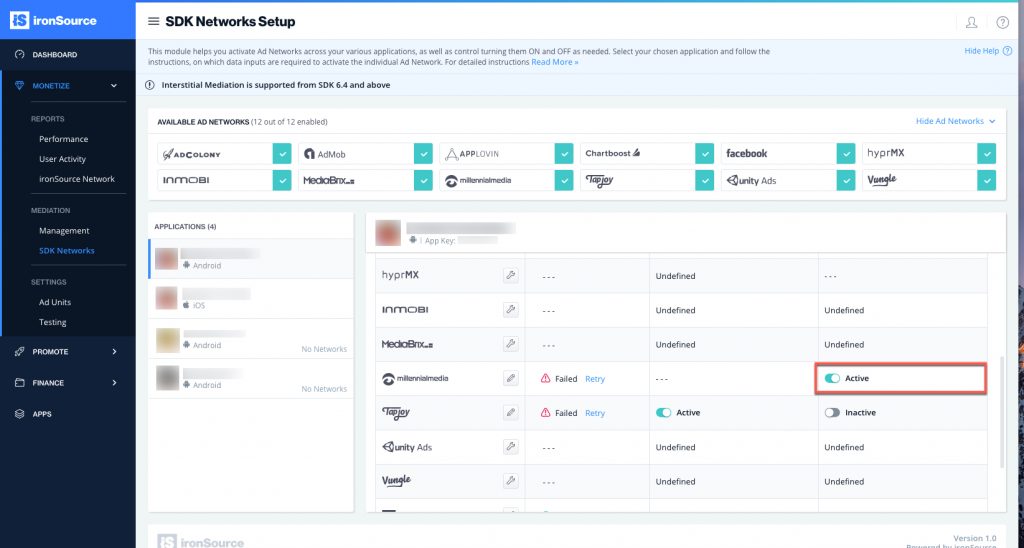Click the AdColony network logo
Image resolution: width=1024 pixels, height=548 pixels.
192,154
